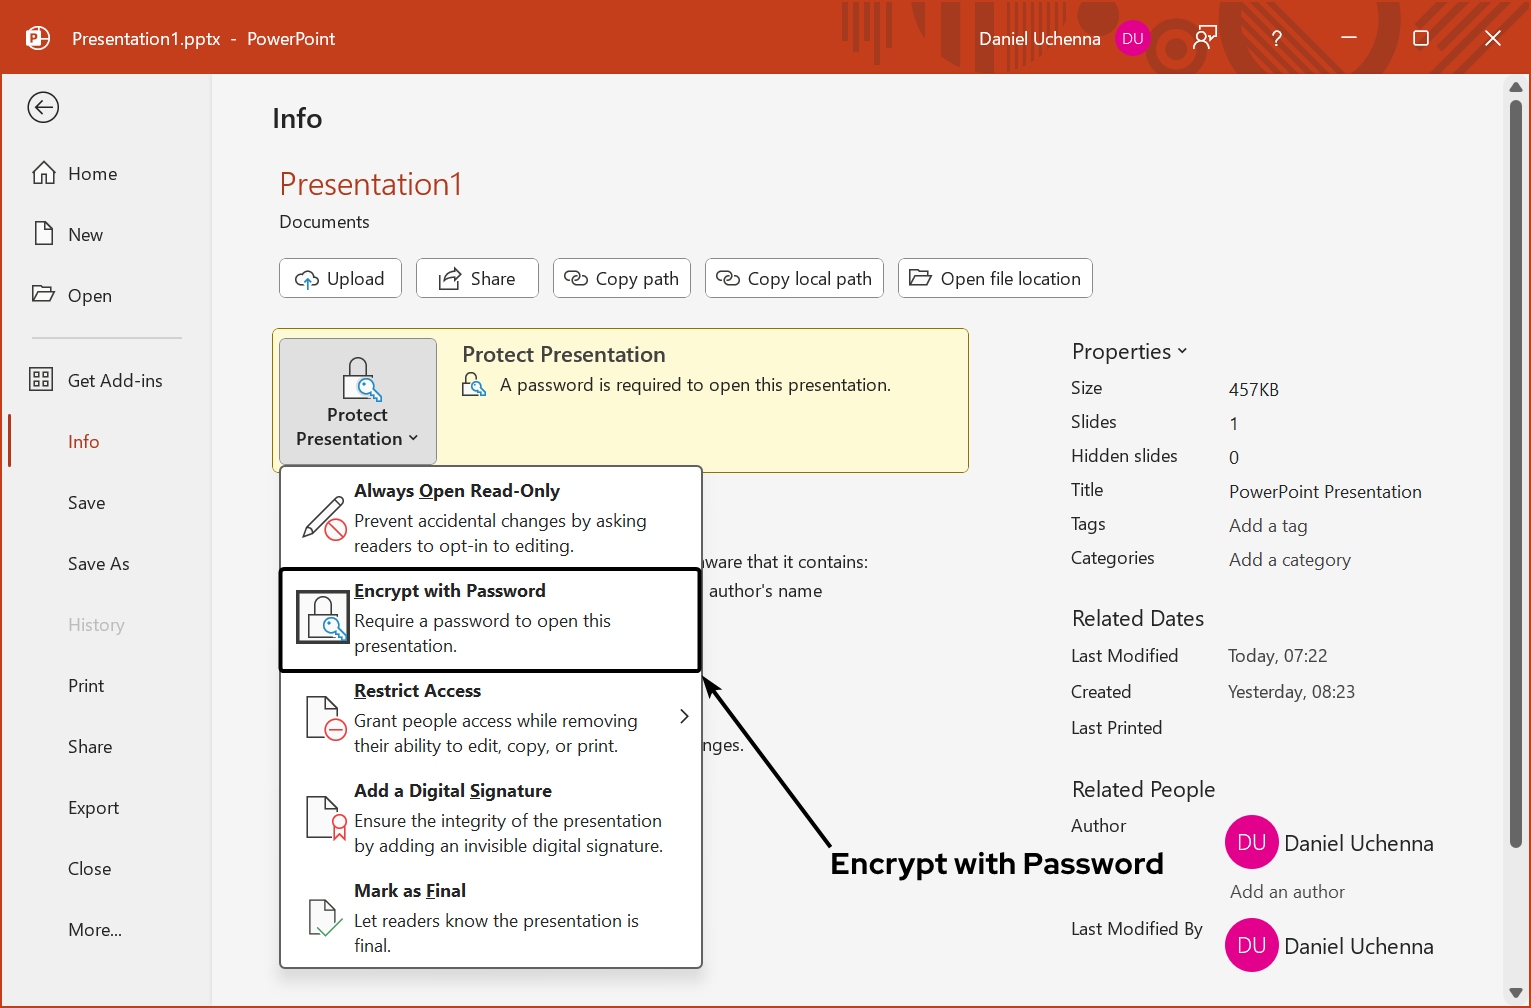Open the Save As page

pos(98,563)
